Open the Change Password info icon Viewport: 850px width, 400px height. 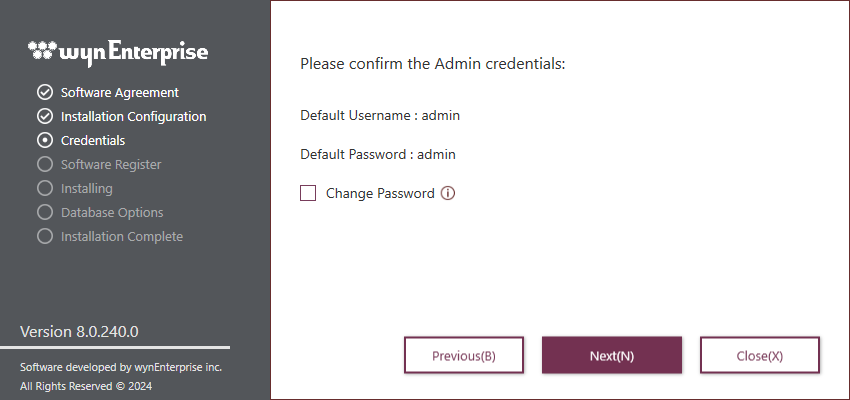[448, 193]
